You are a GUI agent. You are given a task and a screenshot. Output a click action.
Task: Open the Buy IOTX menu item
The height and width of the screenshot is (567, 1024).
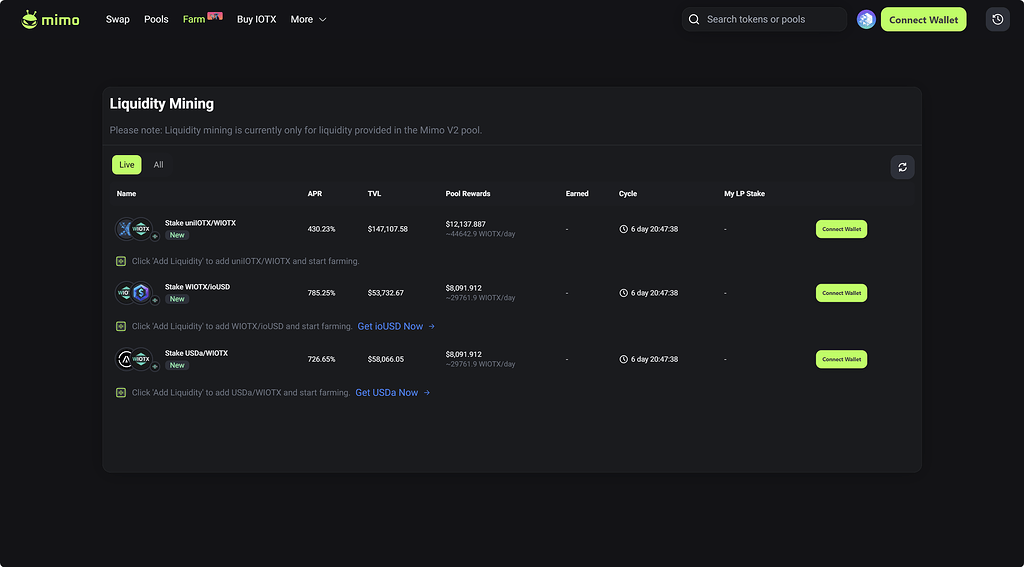coord(256,19)
